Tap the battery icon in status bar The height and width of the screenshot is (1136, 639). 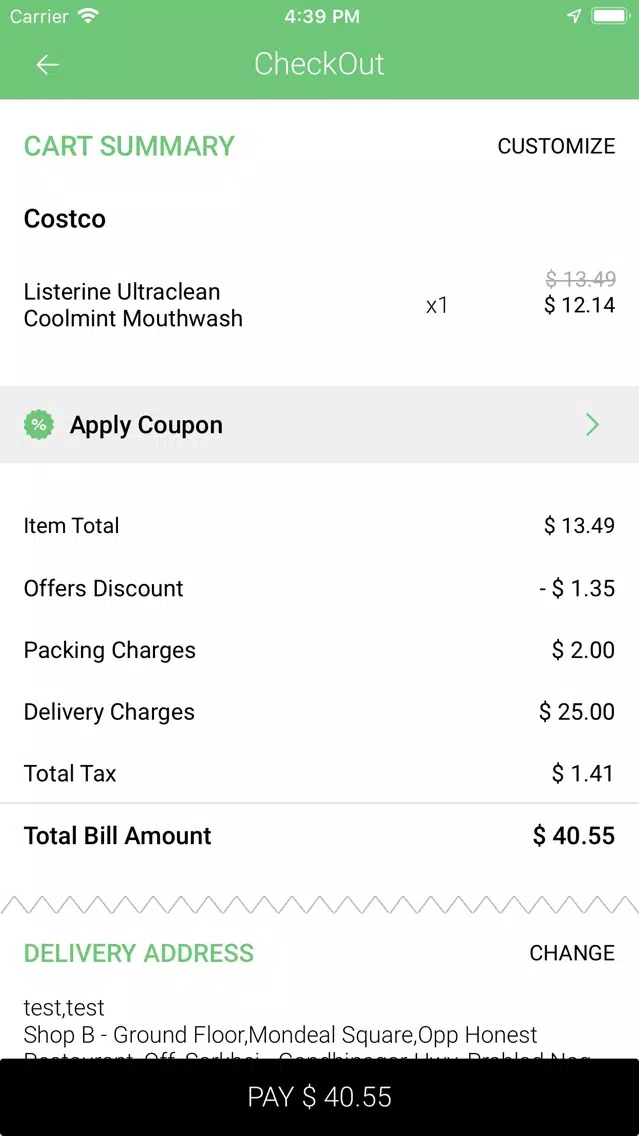pyautogui.click(x=609, y=16)
